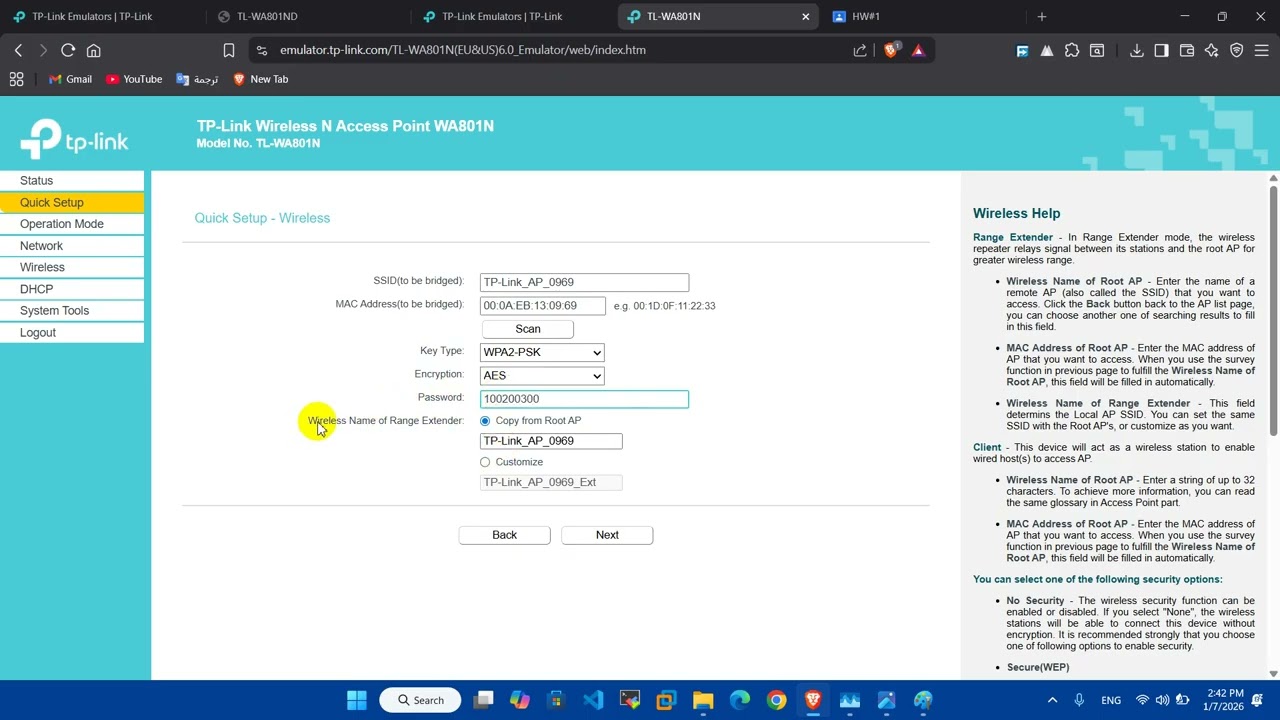Show hidden system tray icons chevron

click(1052, 700)
